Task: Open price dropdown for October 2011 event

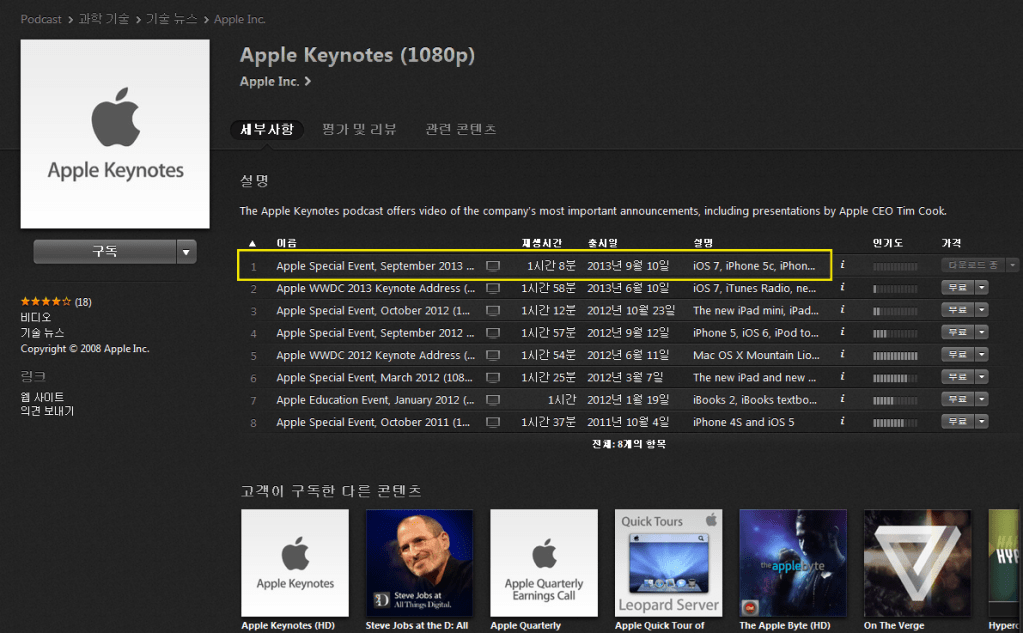Action: [981, 422]
